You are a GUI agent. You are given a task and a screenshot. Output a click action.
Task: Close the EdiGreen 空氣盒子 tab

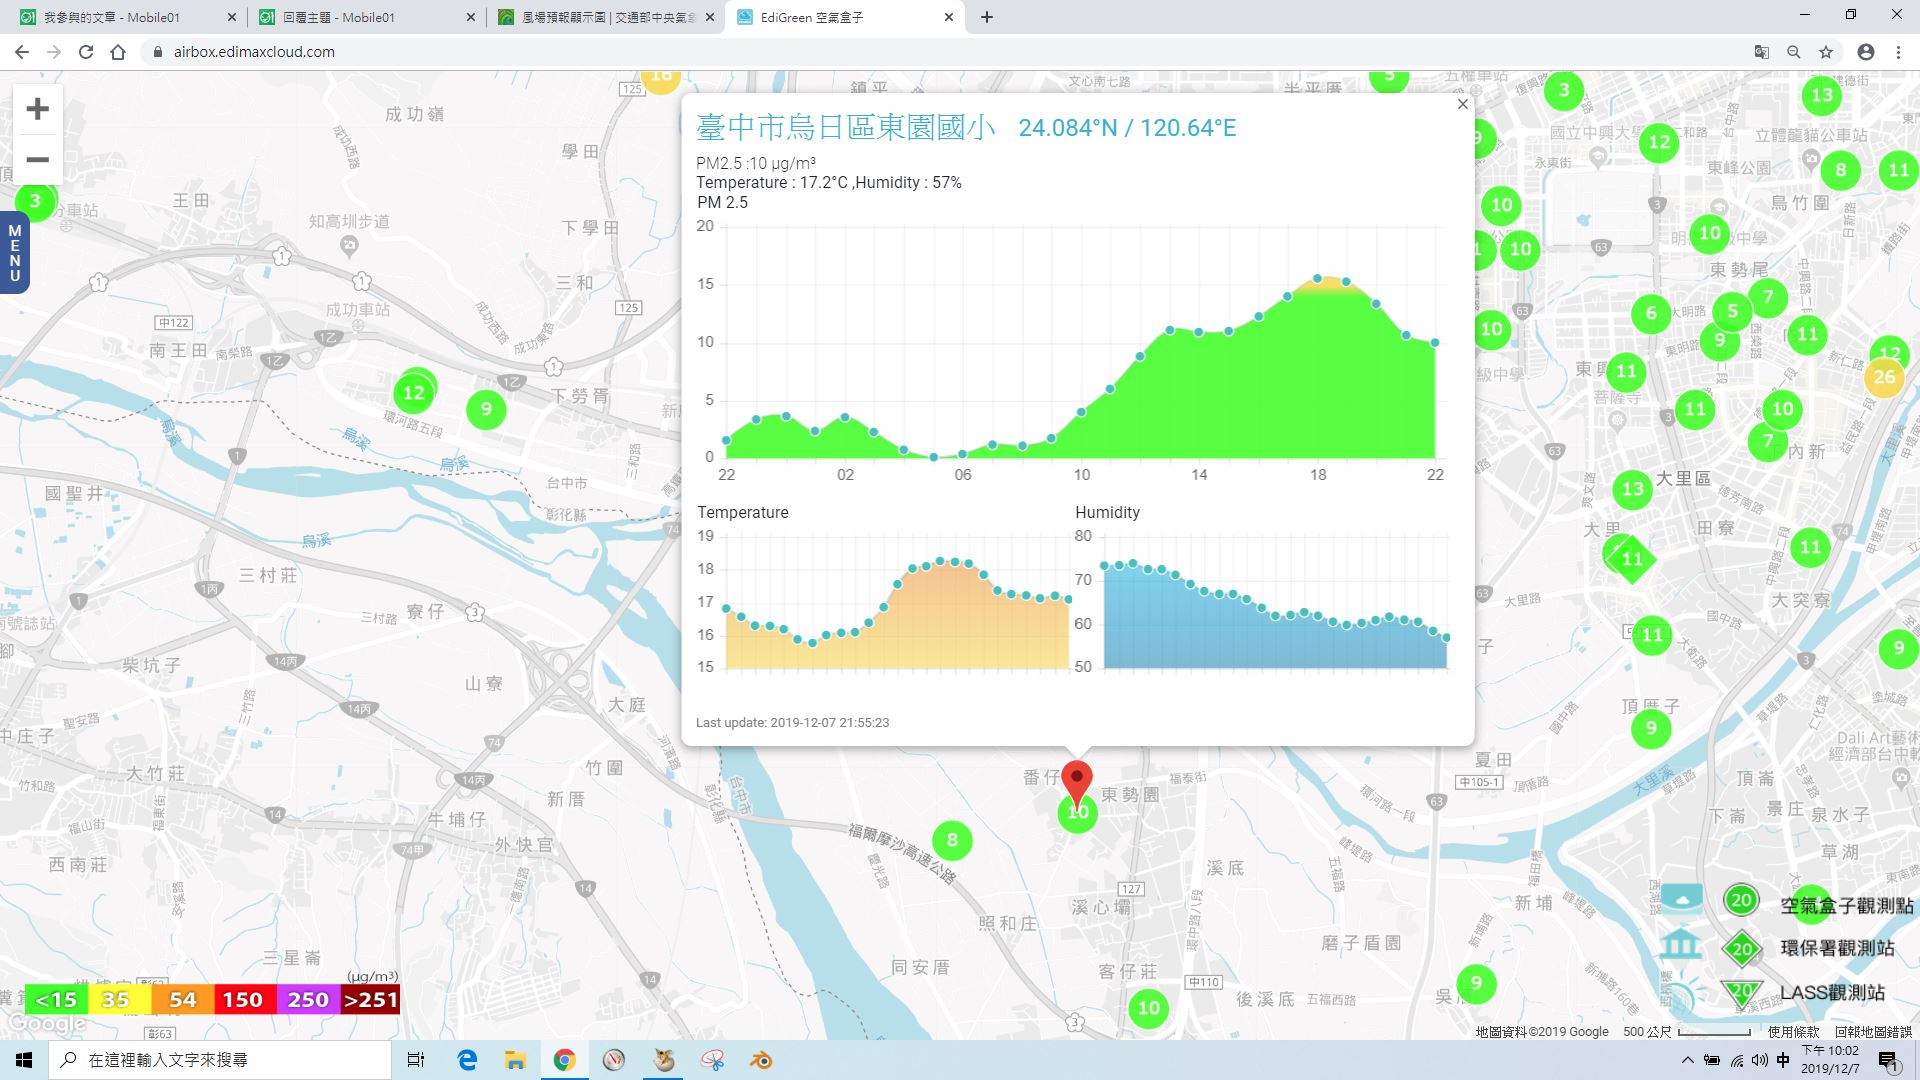(x=949, y=17)
